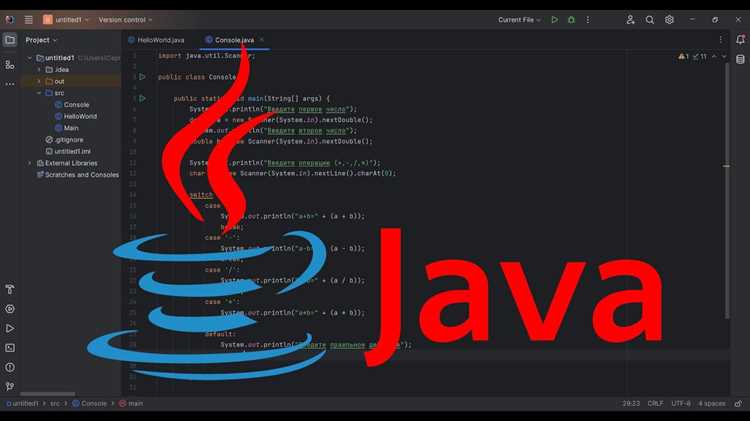Image resolution: width=750 pixels, height=421 pixels.
Task: Click untitled1 breadcrumb in status bar
Action: coord(22,403)
